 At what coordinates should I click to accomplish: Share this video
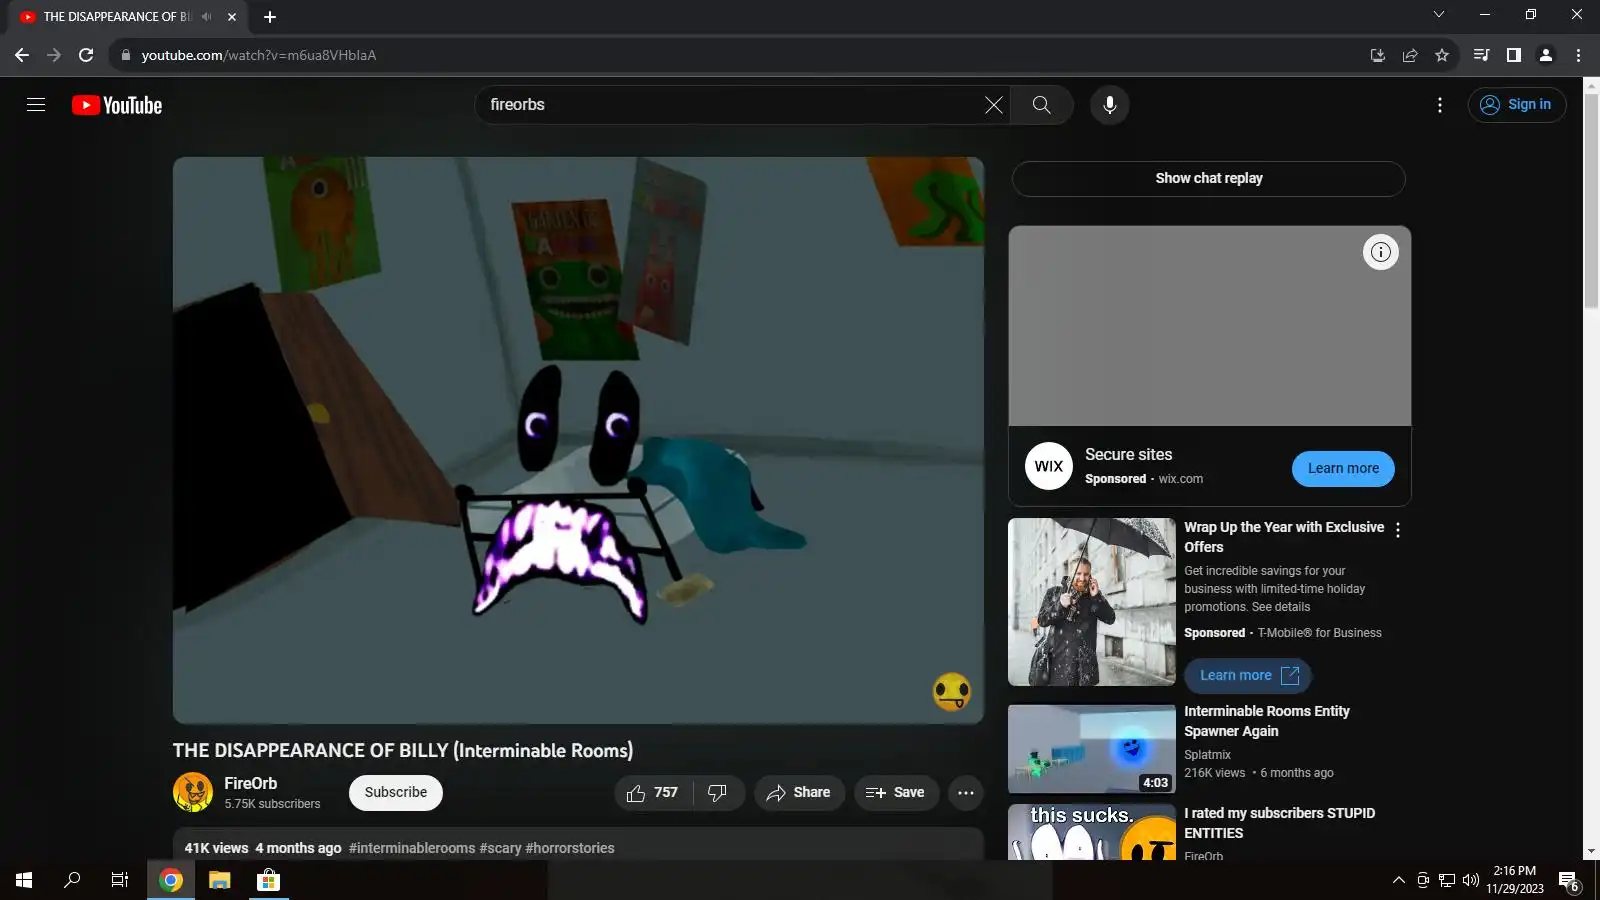click(799, 792)
